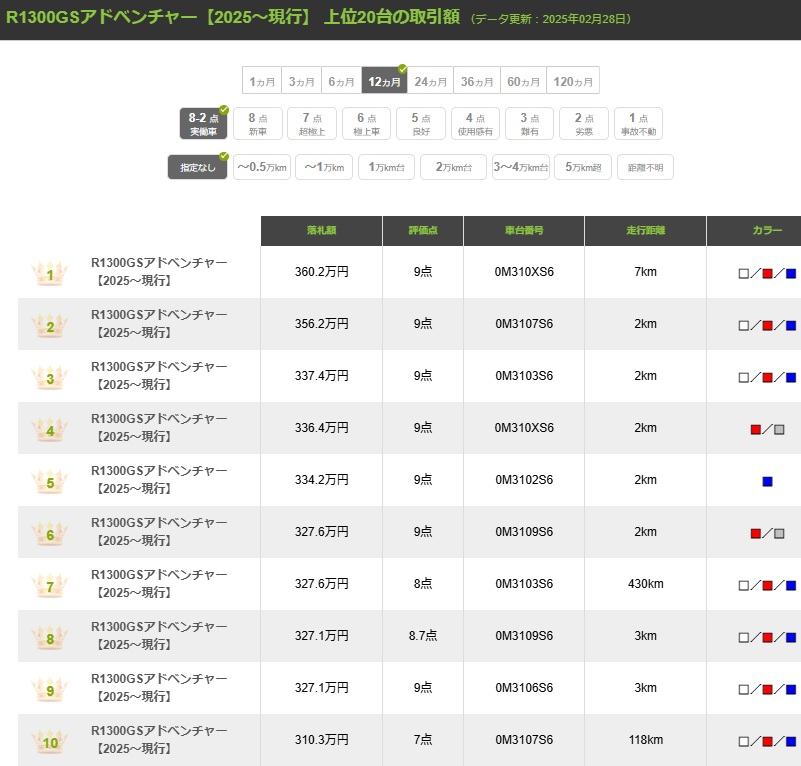801x766 pixels.
Task: Switch to the 24カ月 period tab
Action: (431, 81)
